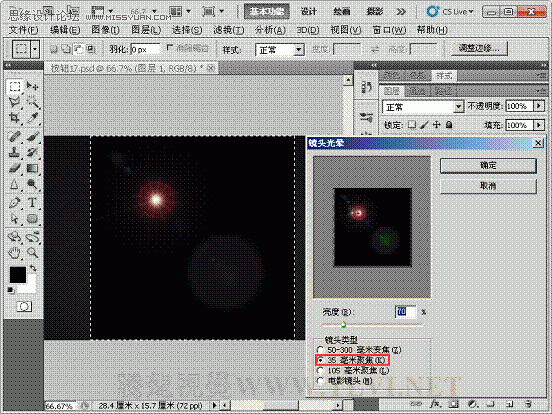Toggle lock transparent pixels
The height and width of the screenshot is (414, 552).
click(x=412, y=125)
